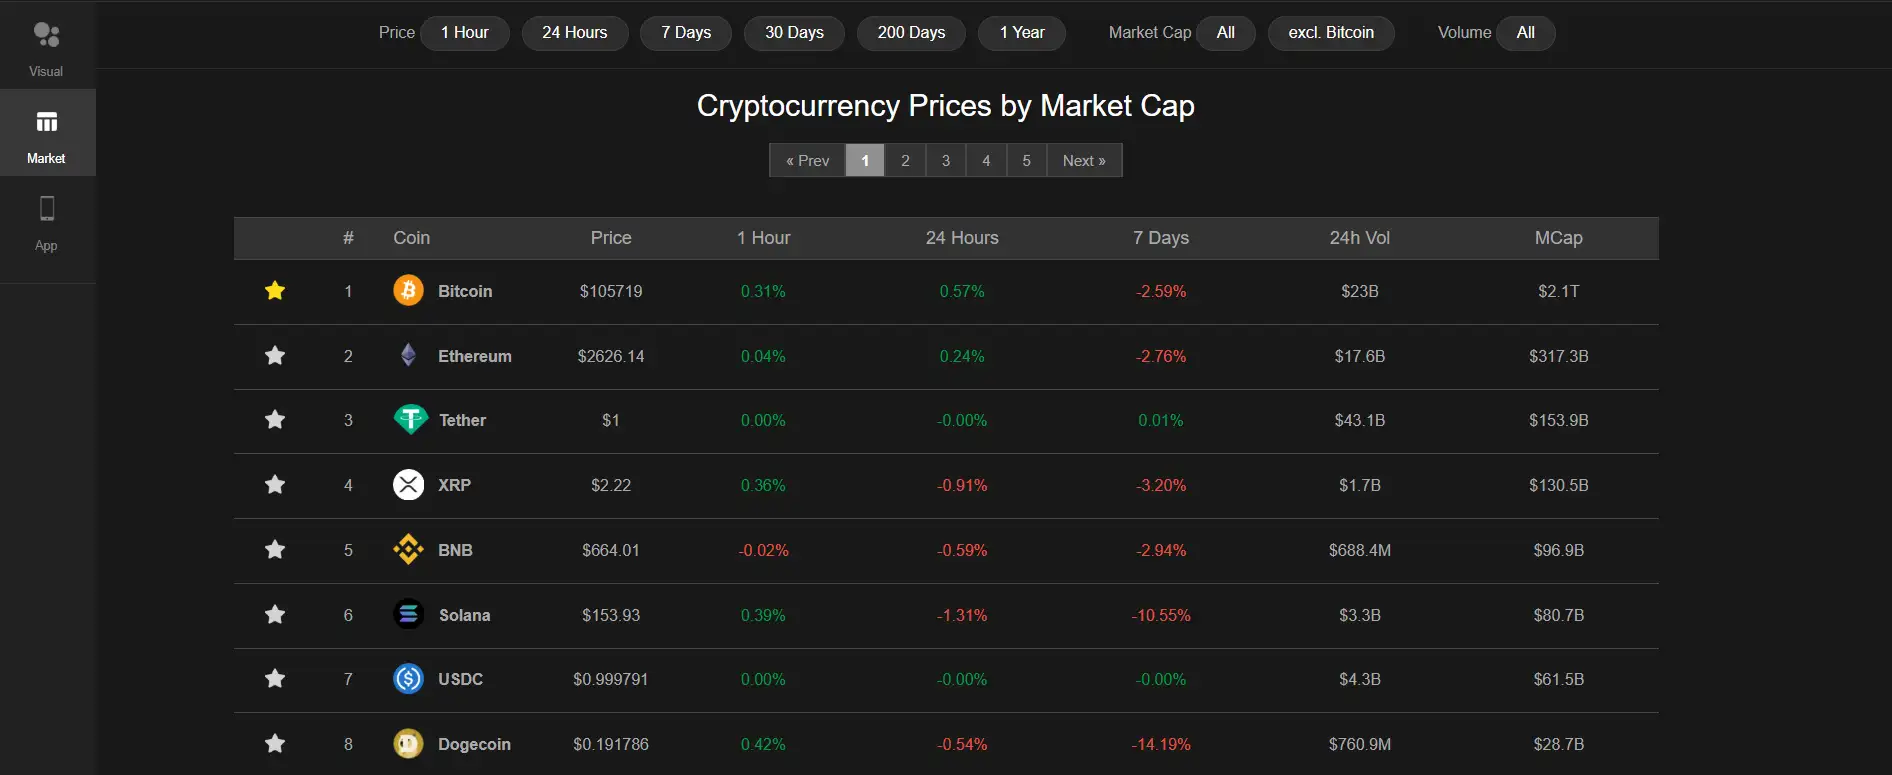1892x775 pixels.
Task: Toggle the XRP favorite star
Action: pyautogui.click(x=275, y=485)
